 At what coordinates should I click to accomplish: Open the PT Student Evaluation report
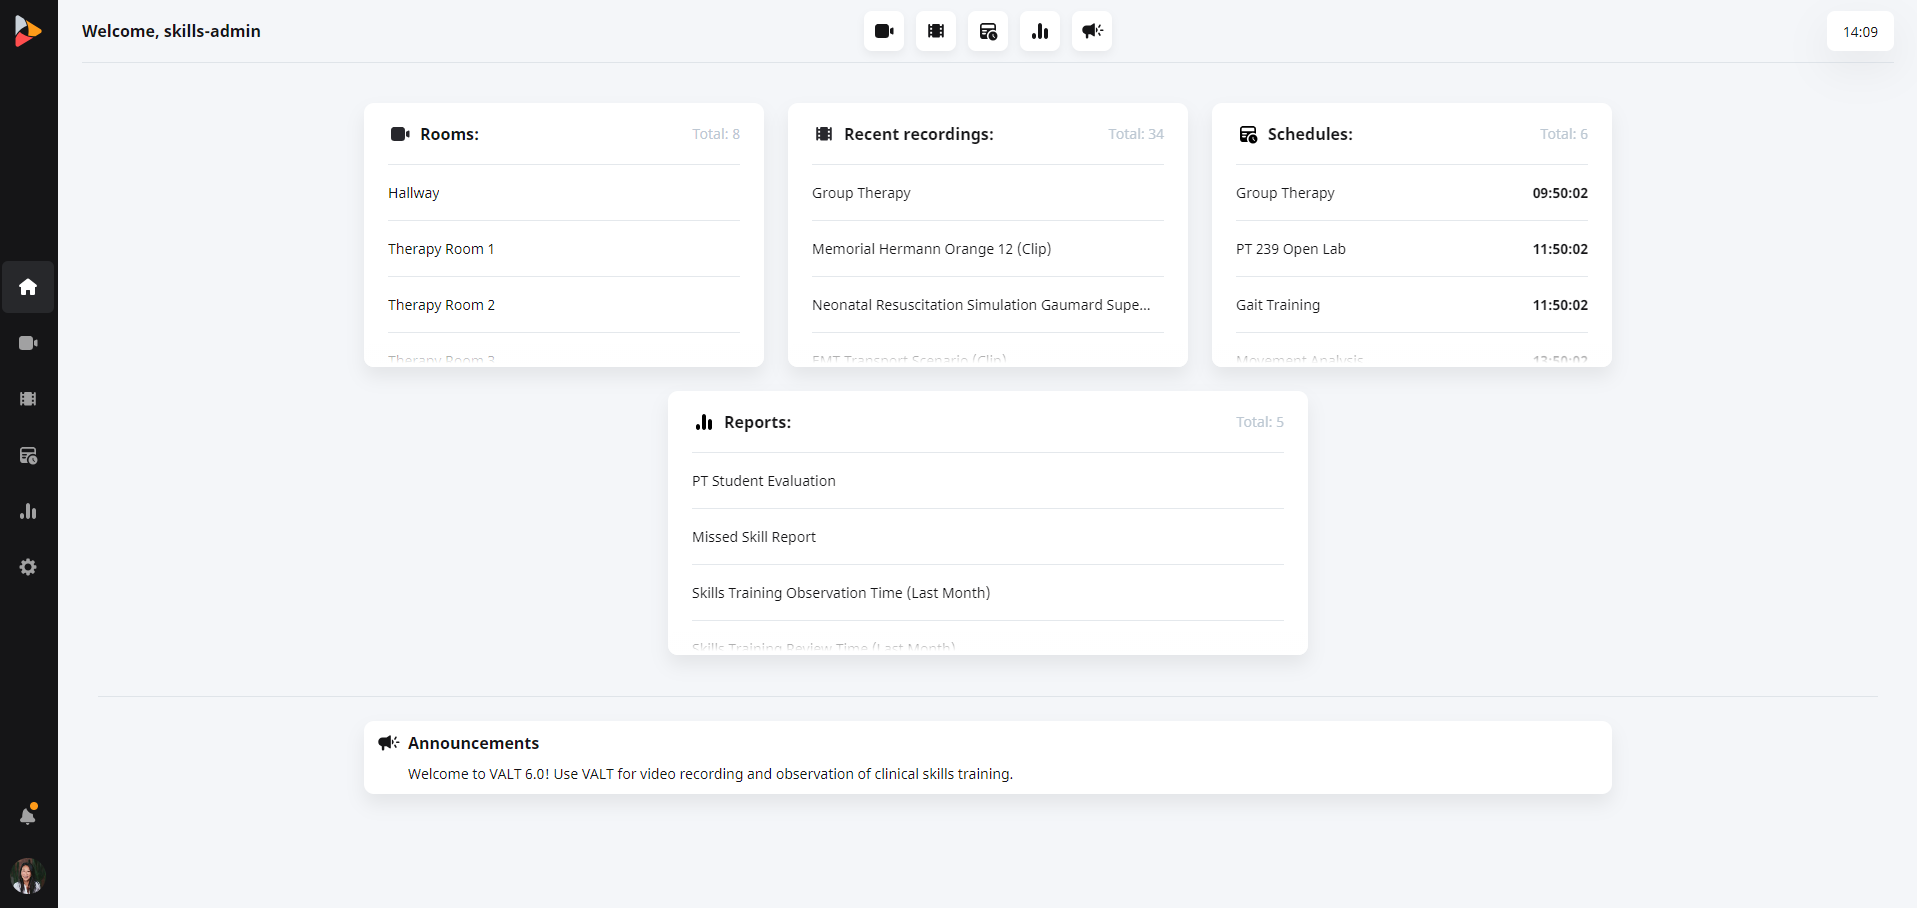tap(764, 481)
